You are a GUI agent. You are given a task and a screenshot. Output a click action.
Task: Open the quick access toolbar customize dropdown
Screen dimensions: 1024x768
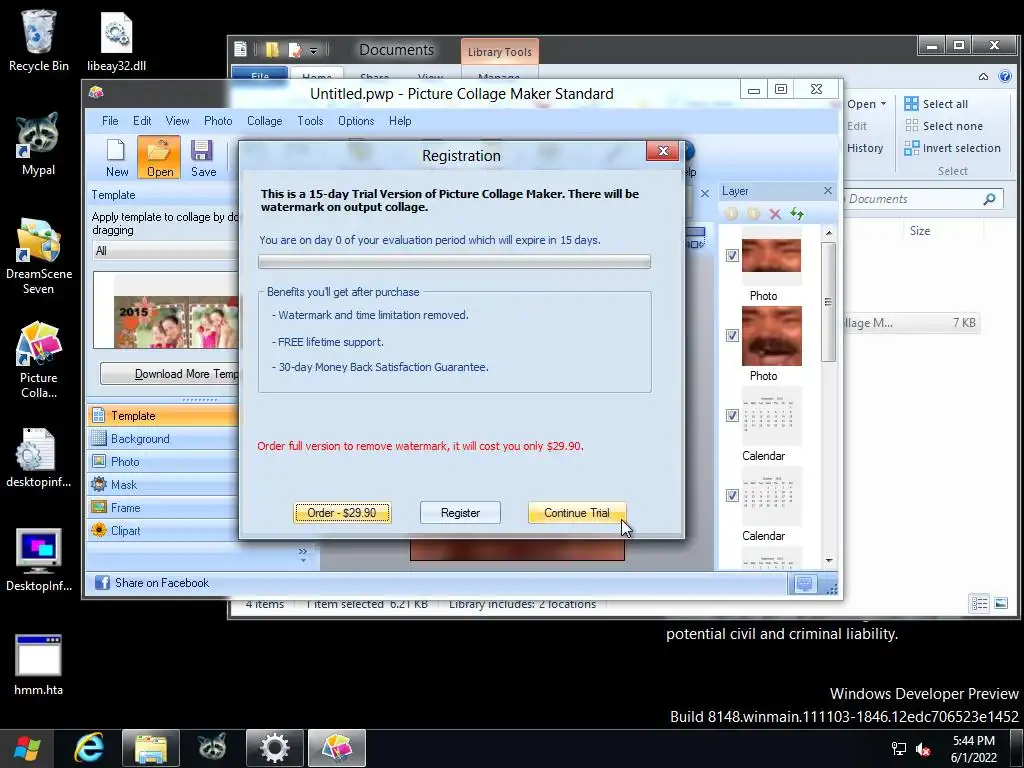[313, 50]
